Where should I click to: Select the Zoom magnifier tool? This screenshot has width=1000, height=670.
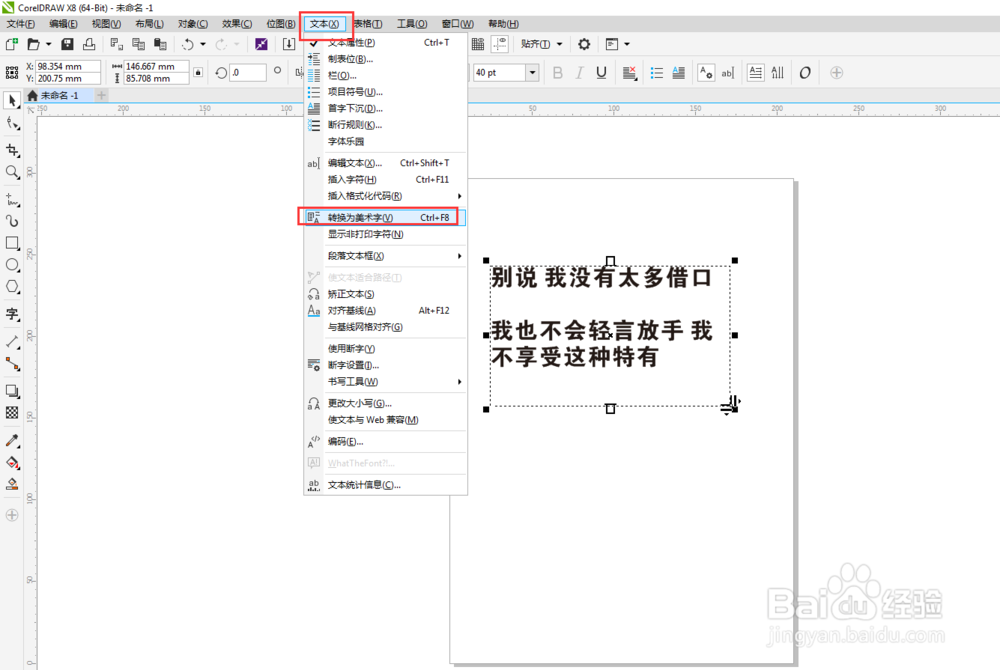12,172
